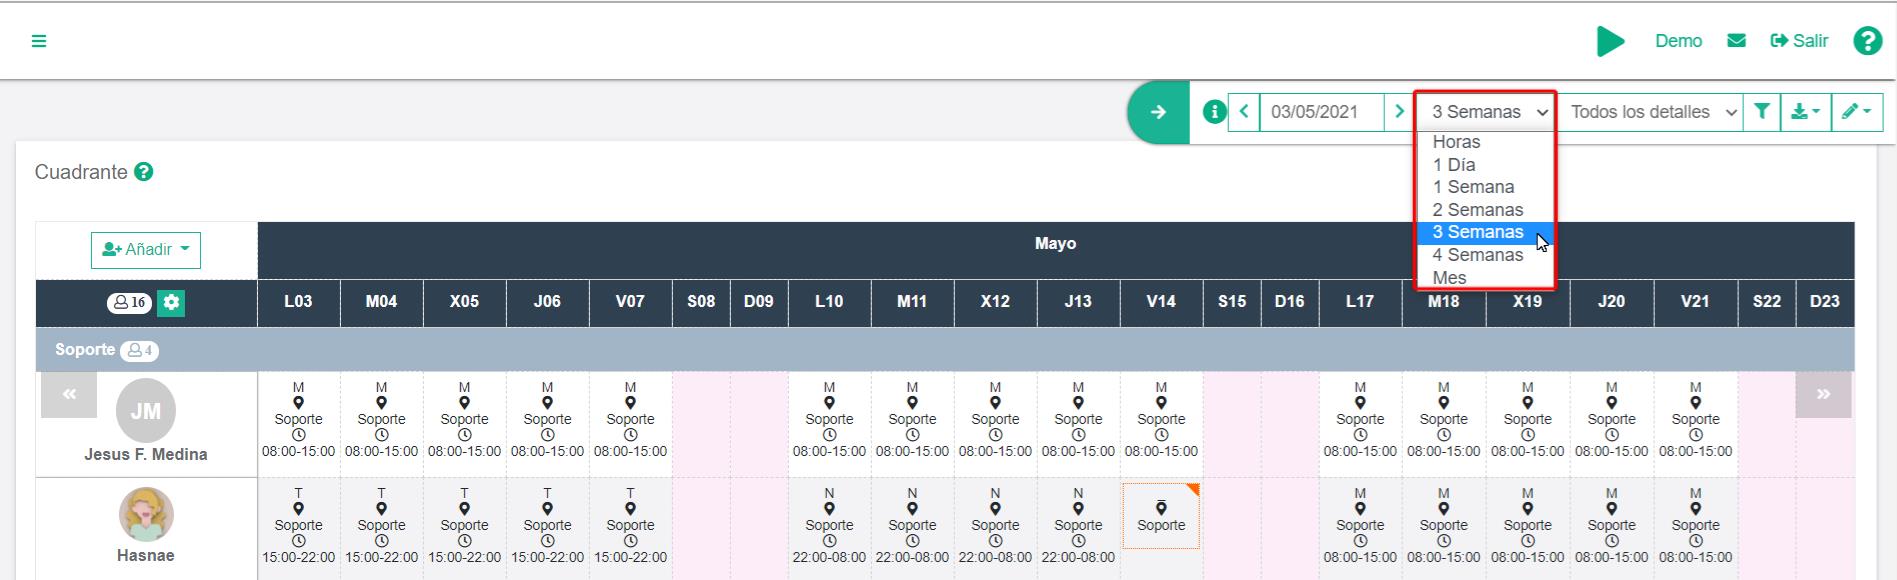Click the Demo link
The image size is (1897, 580).
tap(1678, 41)
